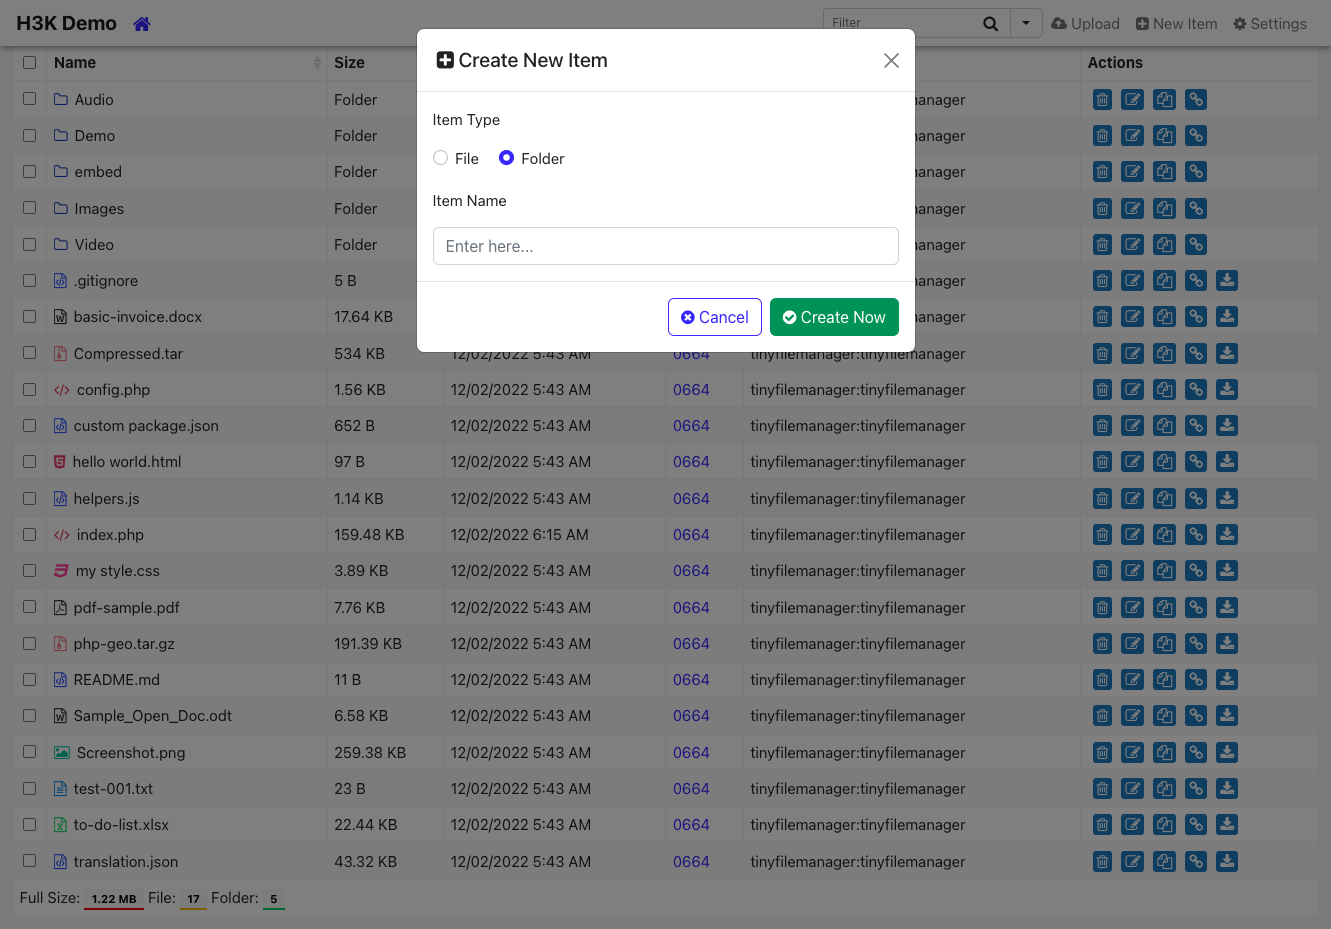Open the Settings menu item
This screenshot has height=929, width=1331.
pos(1270,24)
